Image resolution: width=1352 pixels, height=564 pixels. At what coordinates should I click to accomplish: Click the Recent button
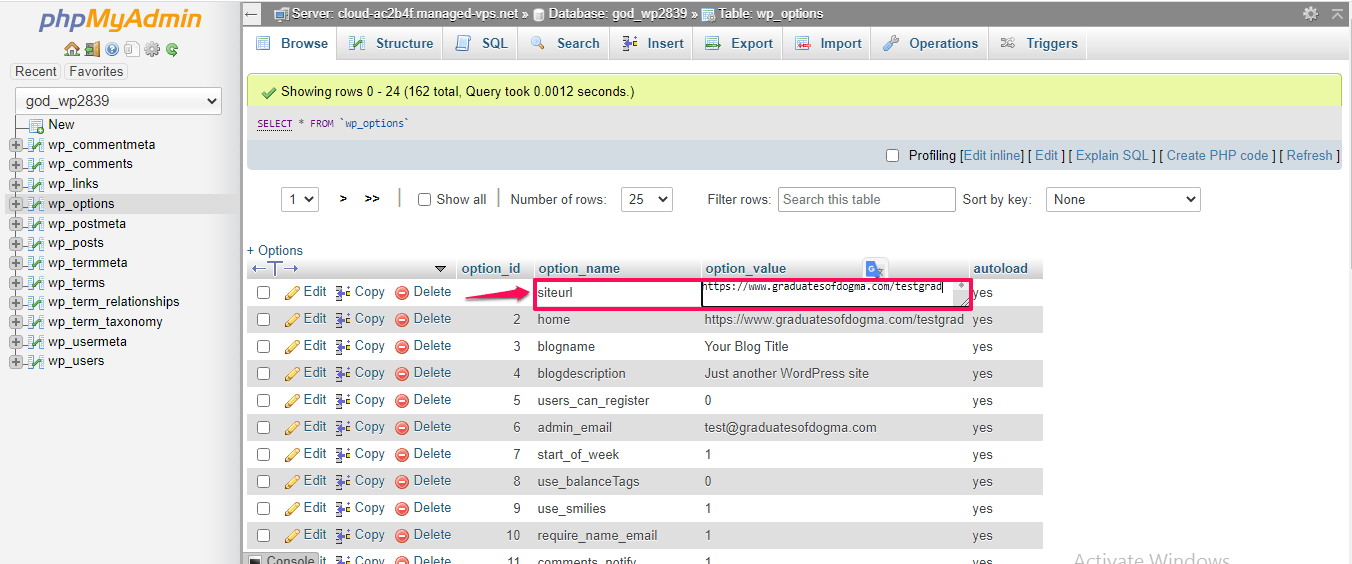(36, 71)
